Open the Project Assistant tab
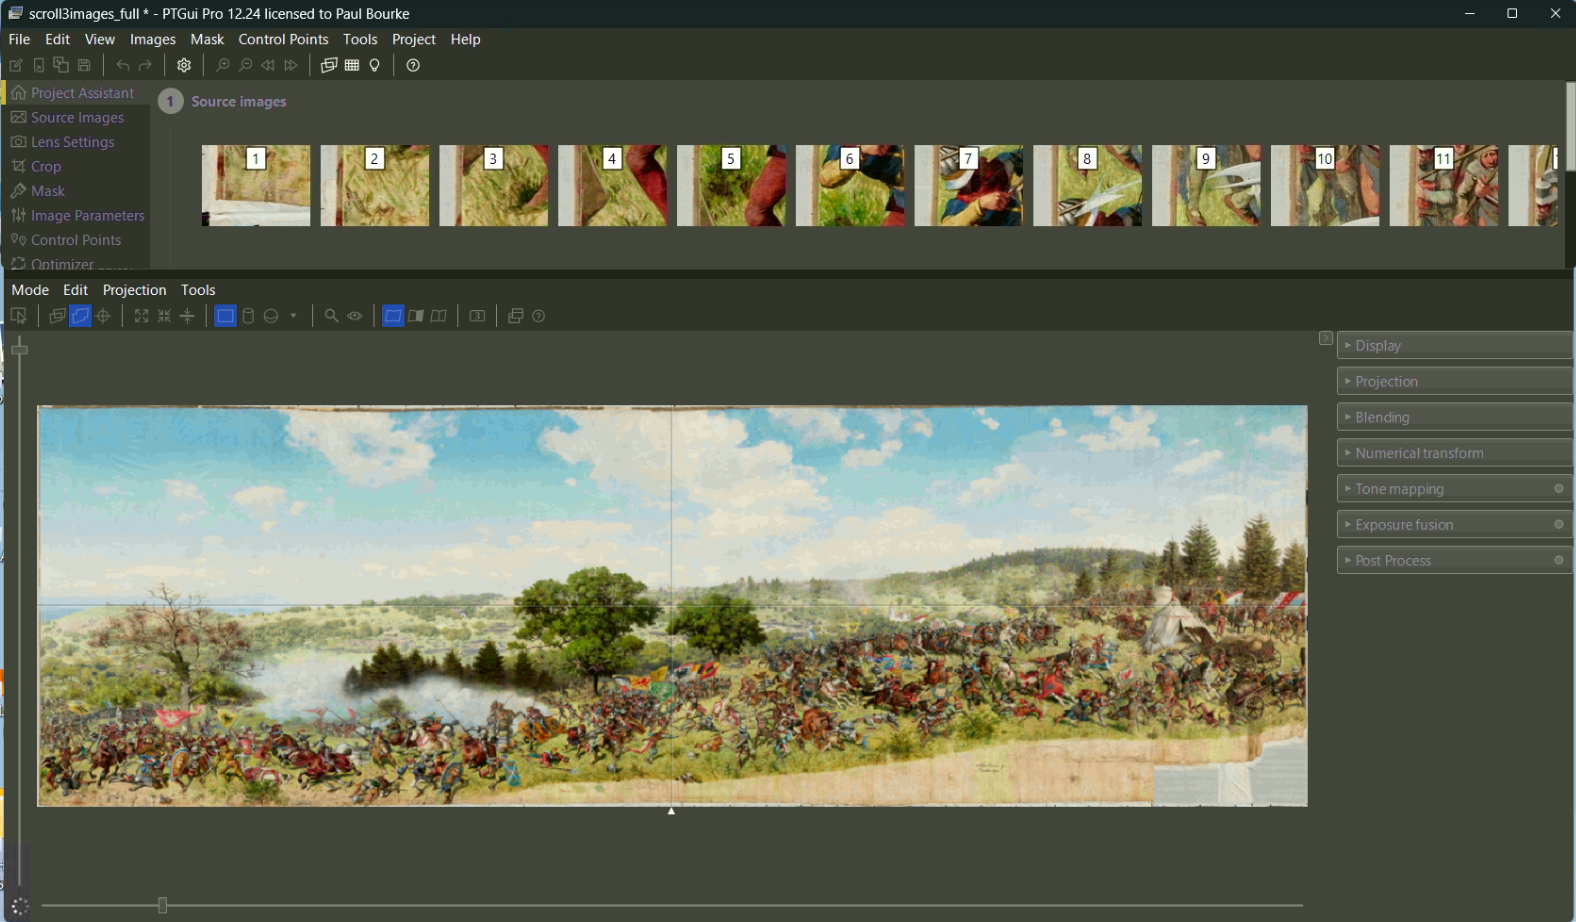The height and width of the screenshot is (922, 1576). click(76, 93)
